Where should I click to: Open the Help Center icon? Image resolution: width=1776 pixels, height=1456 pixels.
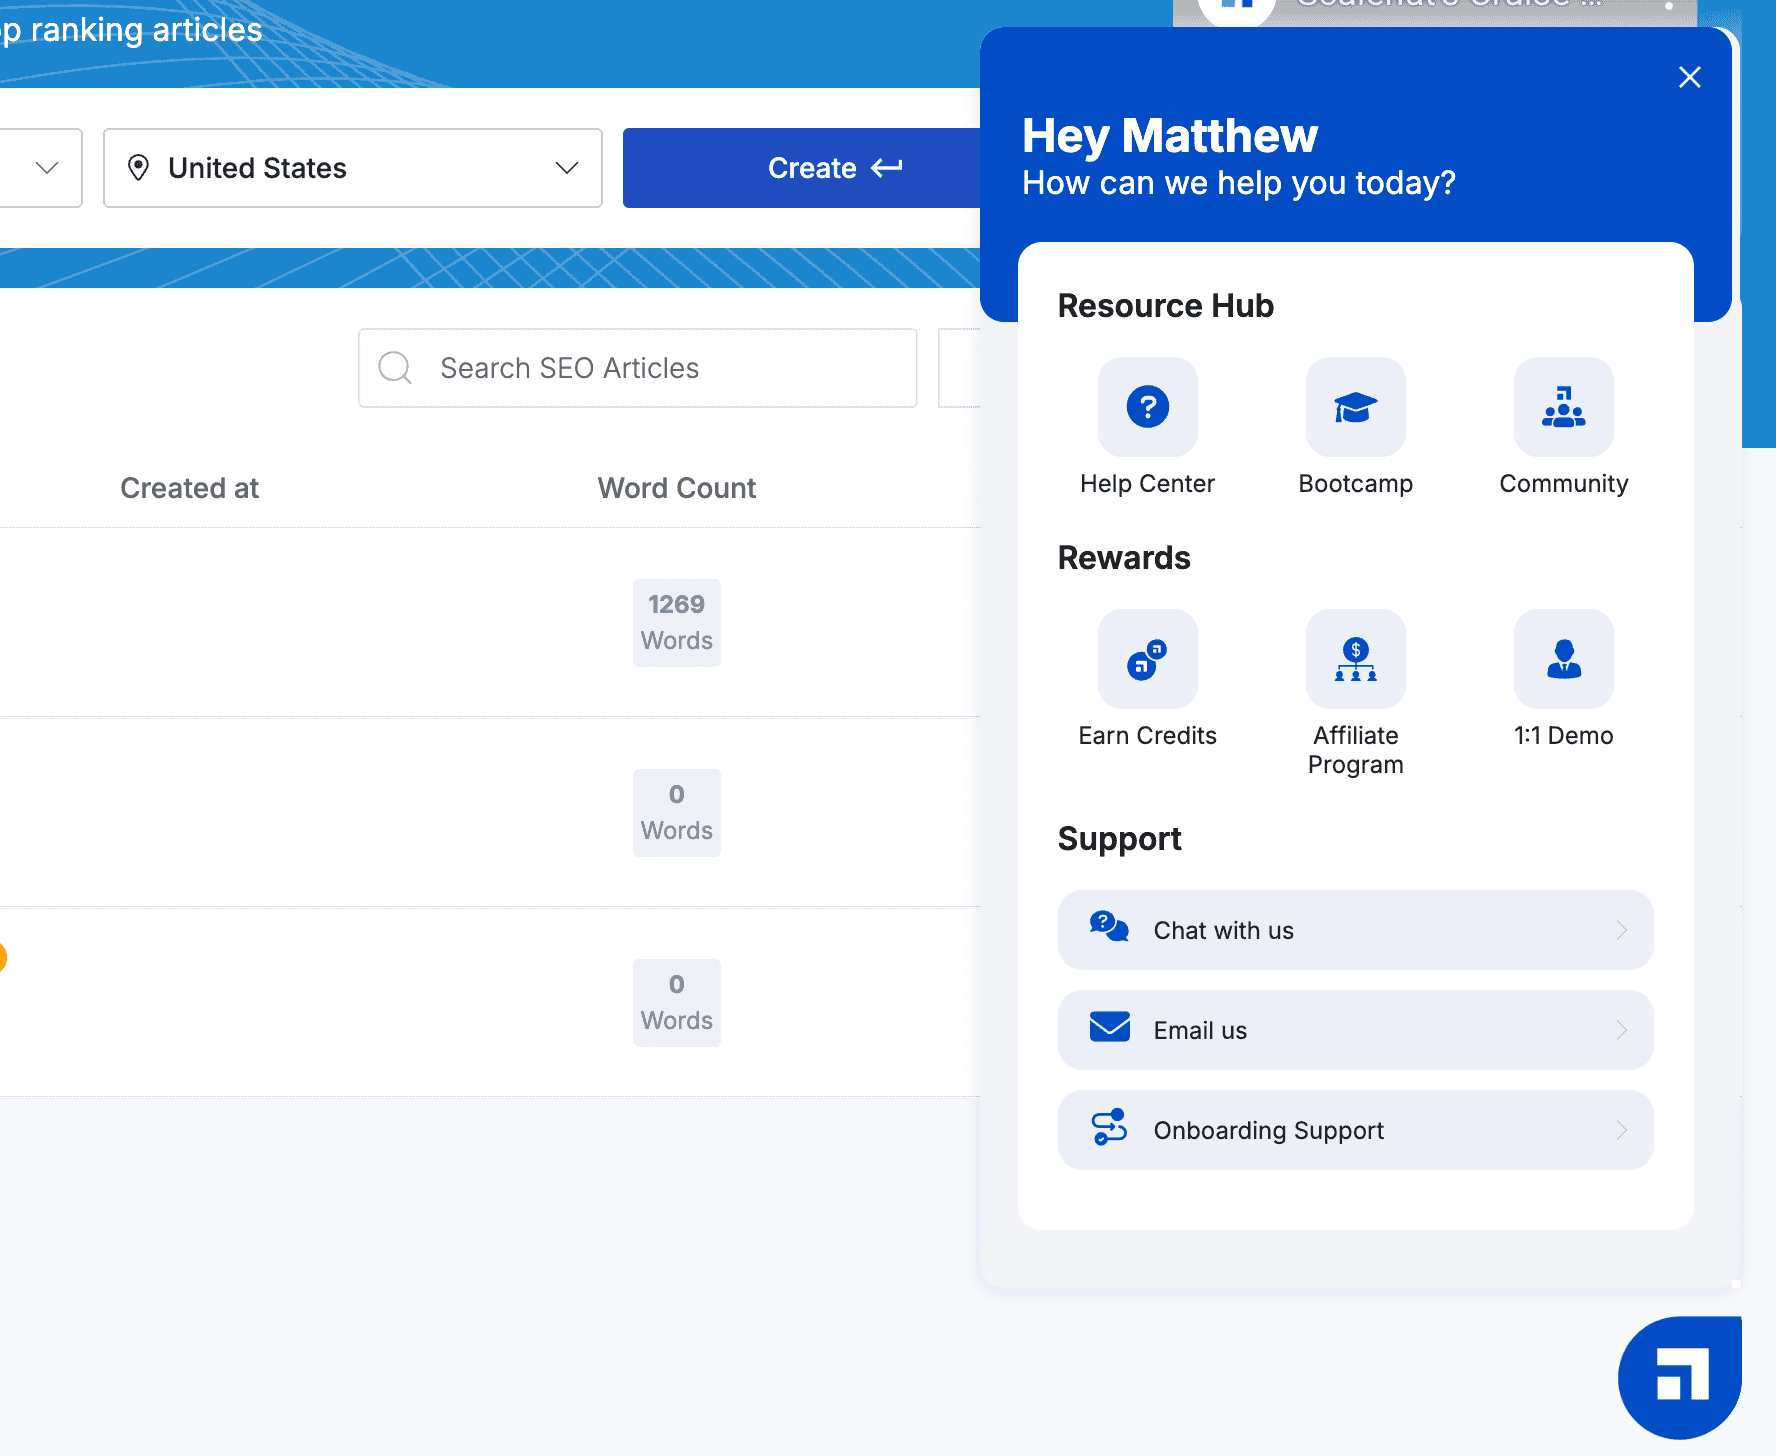1147,407
